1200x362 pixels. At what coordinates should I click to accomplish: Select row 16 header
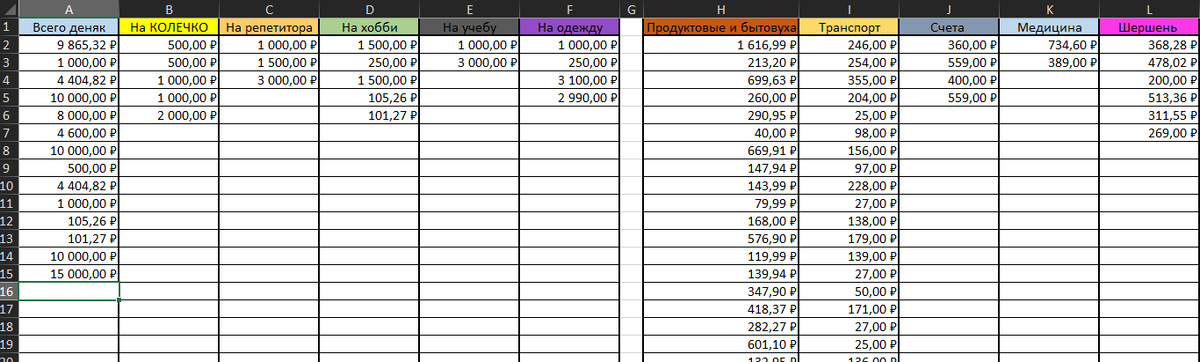coord(9,292)
